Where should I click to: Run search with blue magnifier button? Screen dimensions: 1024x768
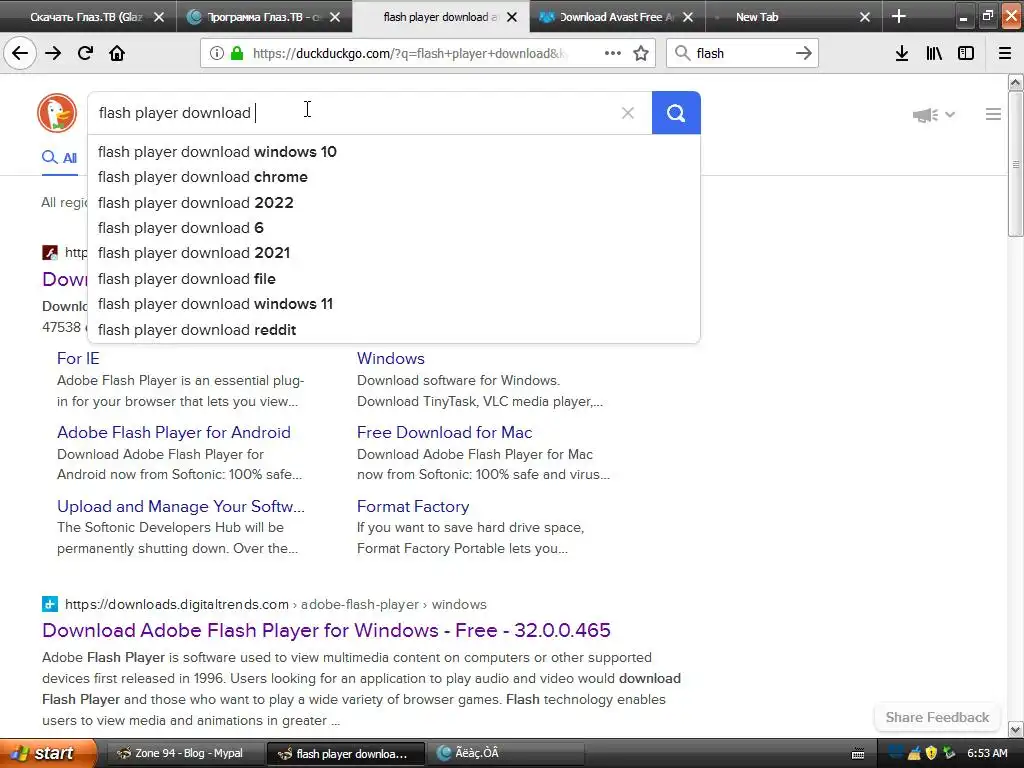point(676,113)
